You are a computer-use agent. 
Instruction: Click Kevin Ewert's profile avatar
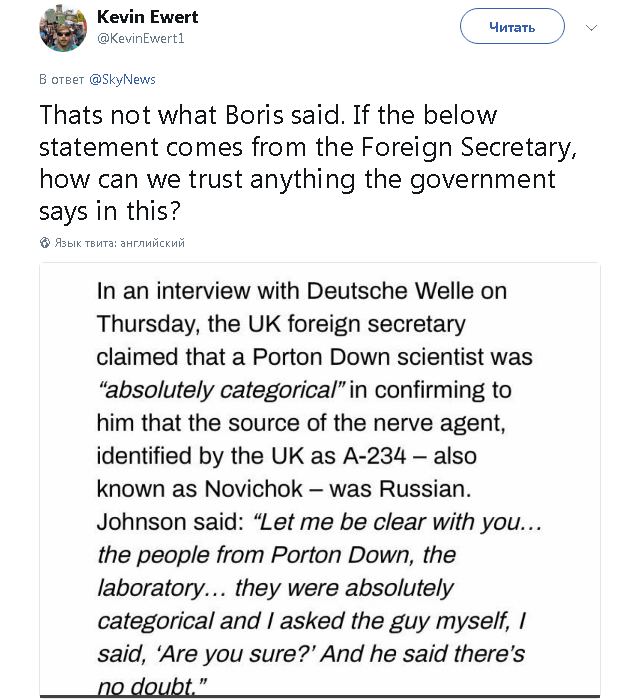[63, 27]
